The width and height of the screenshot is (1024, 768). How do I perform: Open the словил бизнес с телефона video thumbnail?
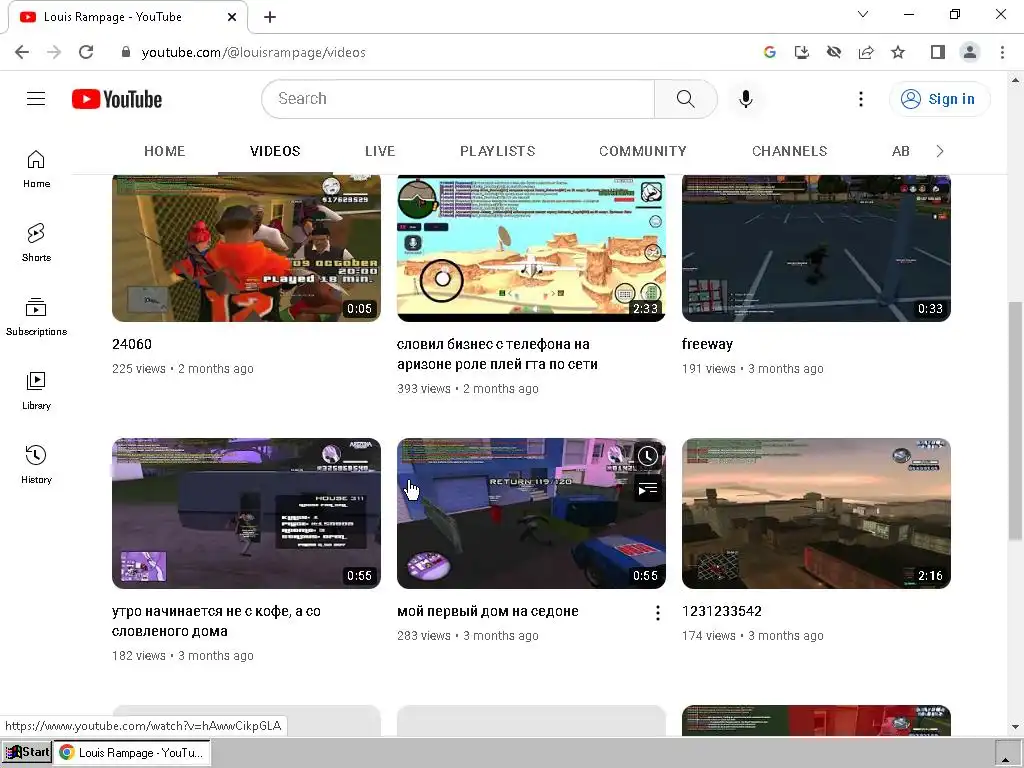pos(531,248)
